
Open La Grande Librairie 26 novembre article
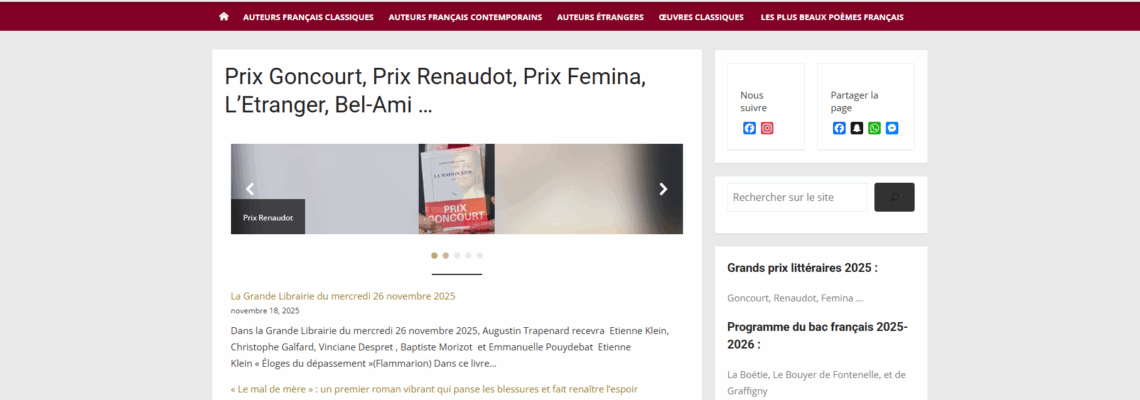point(343,296)
